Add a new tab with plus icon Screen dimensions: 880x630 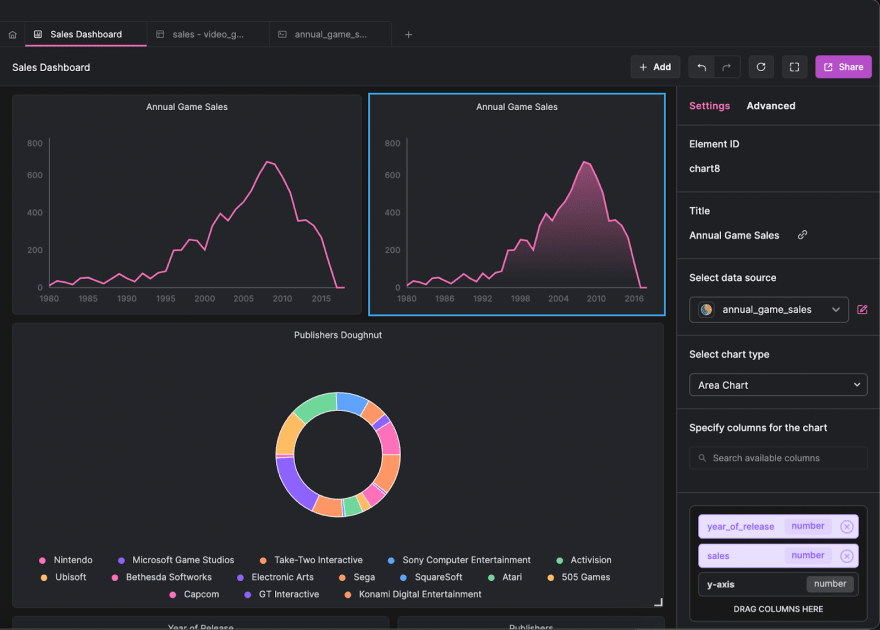pos(409,35)
